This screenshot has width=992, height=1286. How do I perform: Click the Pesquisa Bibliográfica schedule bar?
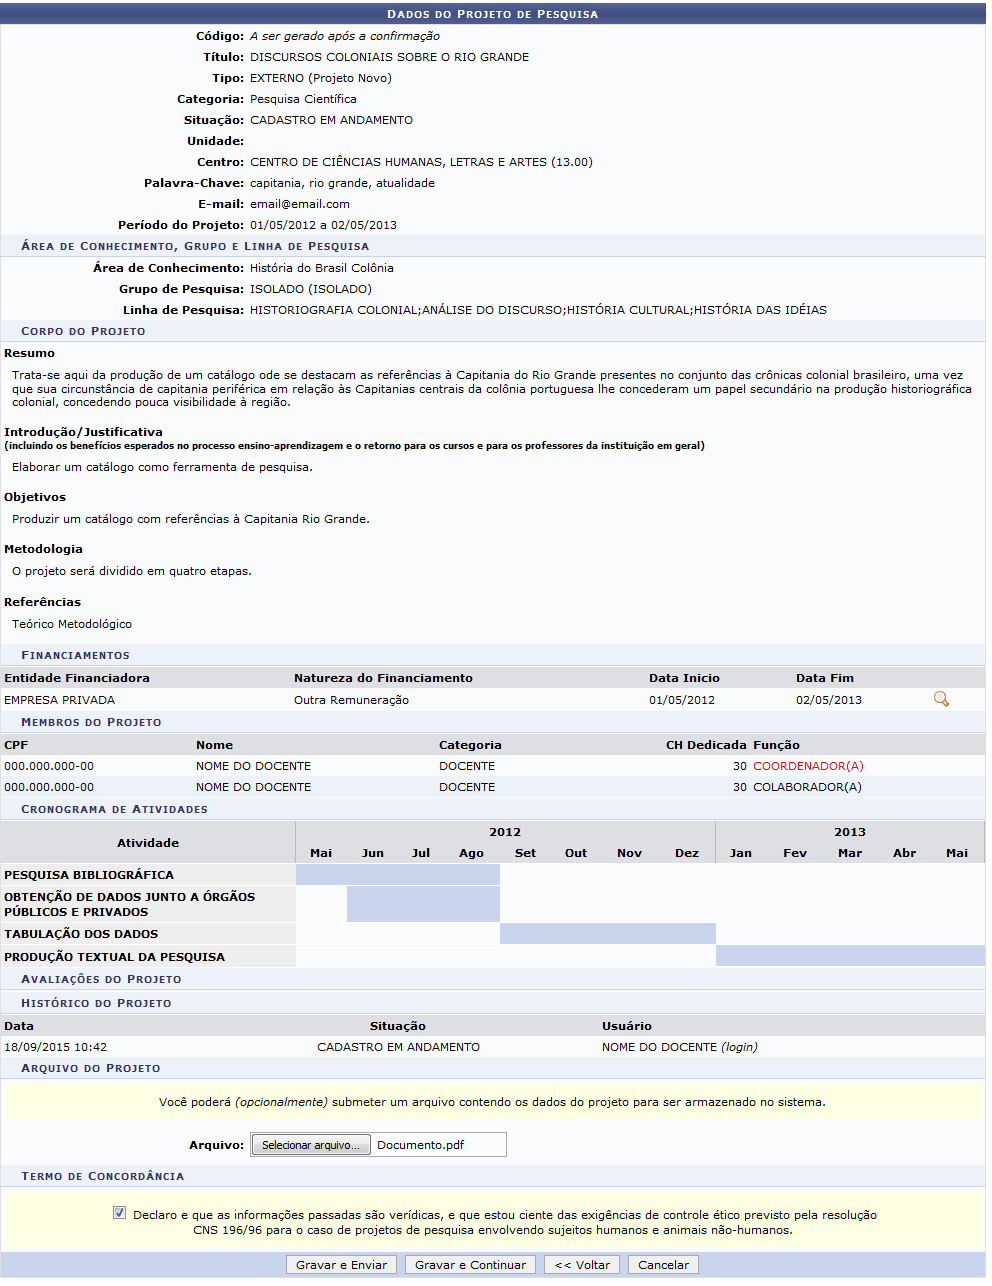tap(397, 875)
